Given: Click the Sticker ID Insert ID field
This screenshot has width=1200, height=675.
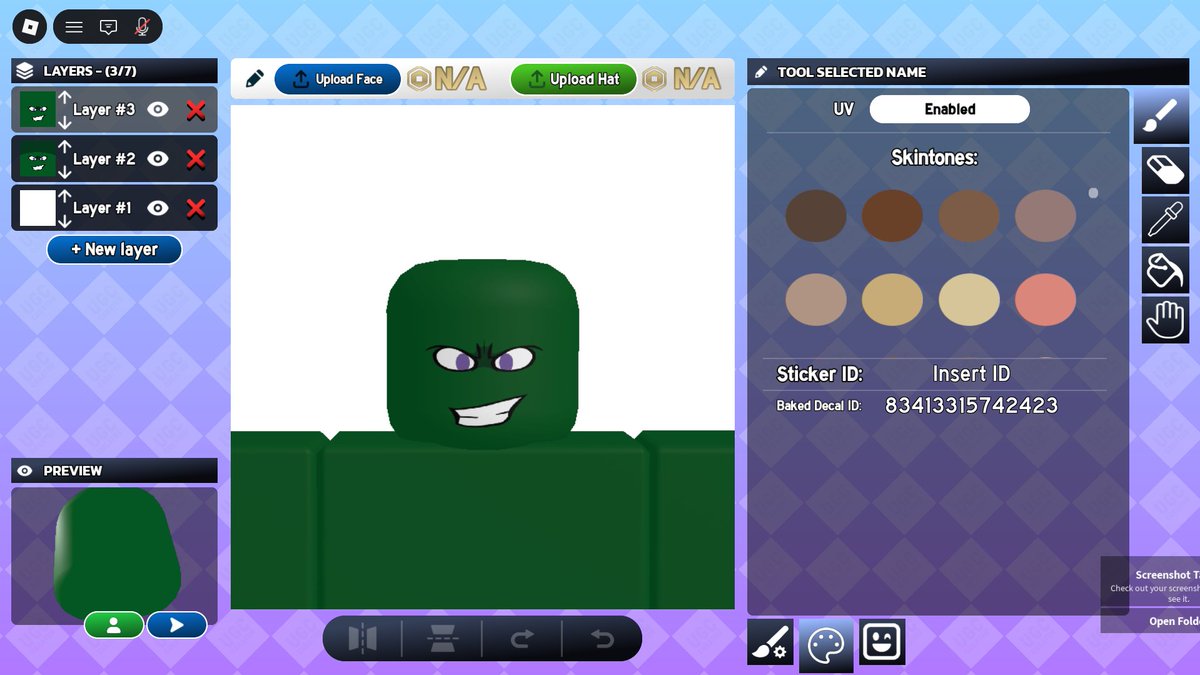Looking at the screenshot, I should (971, 374).
